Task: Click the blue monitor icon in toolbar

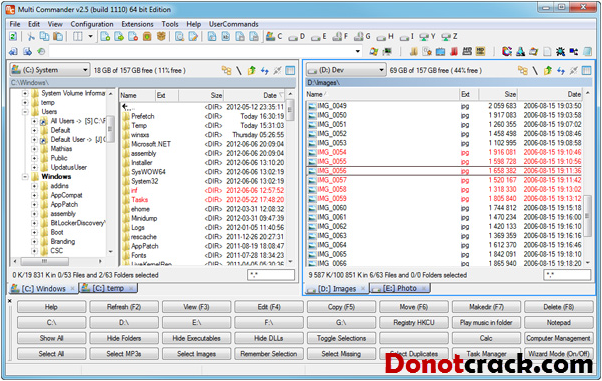Action: (440, 51)
